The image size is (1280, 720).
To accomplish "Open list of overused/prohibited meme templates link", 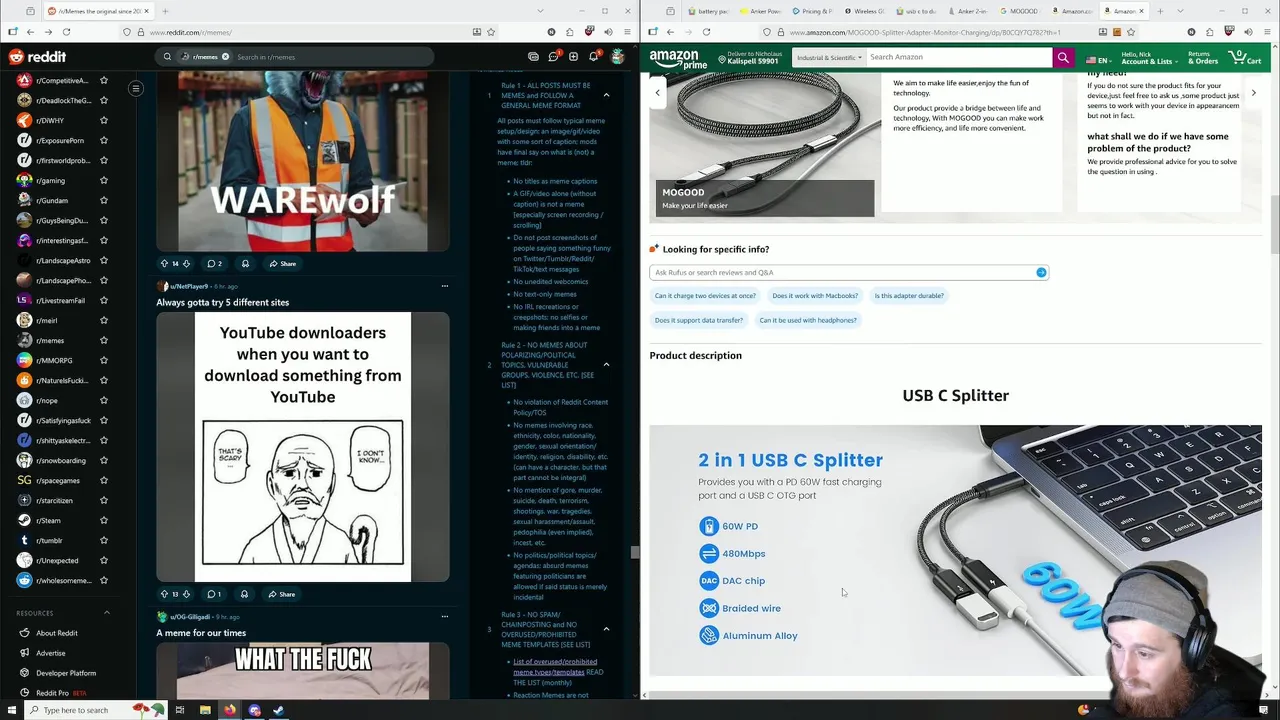I will [x=555, y=667].
